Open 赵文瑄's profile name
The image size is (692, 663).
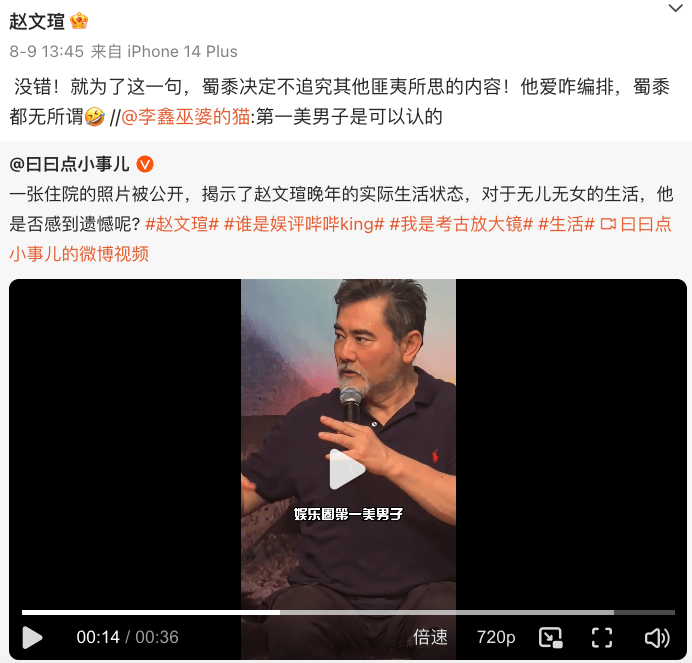click(x=37, y=21)
